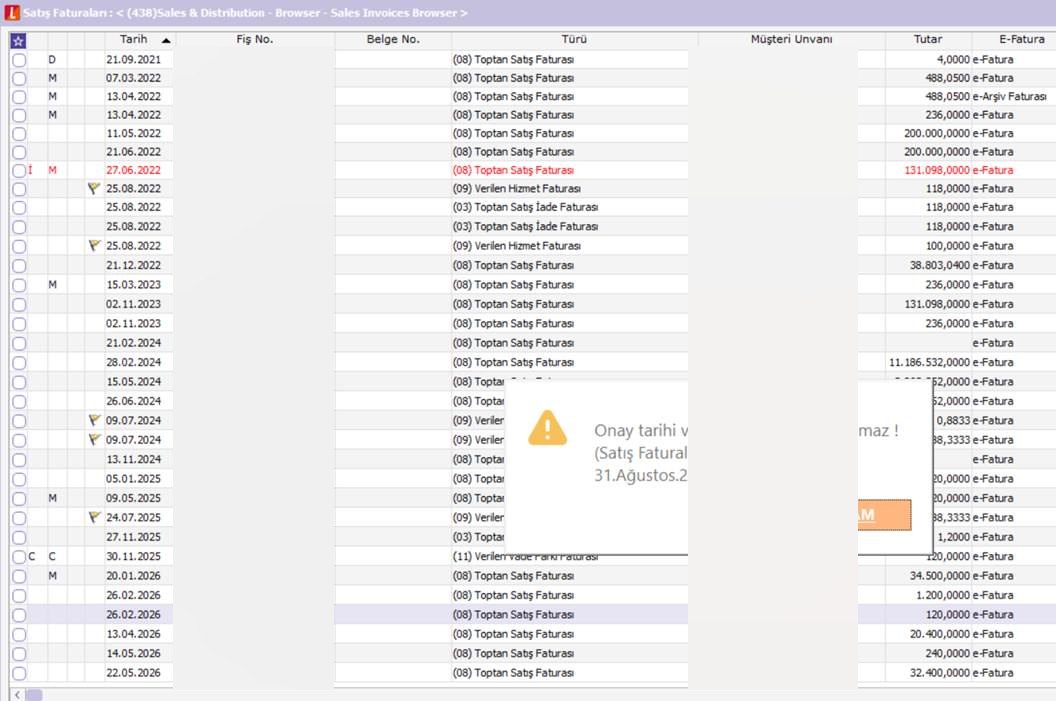This screenshot has width=1056, height=701.
Task: Click the ascending sort arrow beside Tarih
Action: coord(166,40)
